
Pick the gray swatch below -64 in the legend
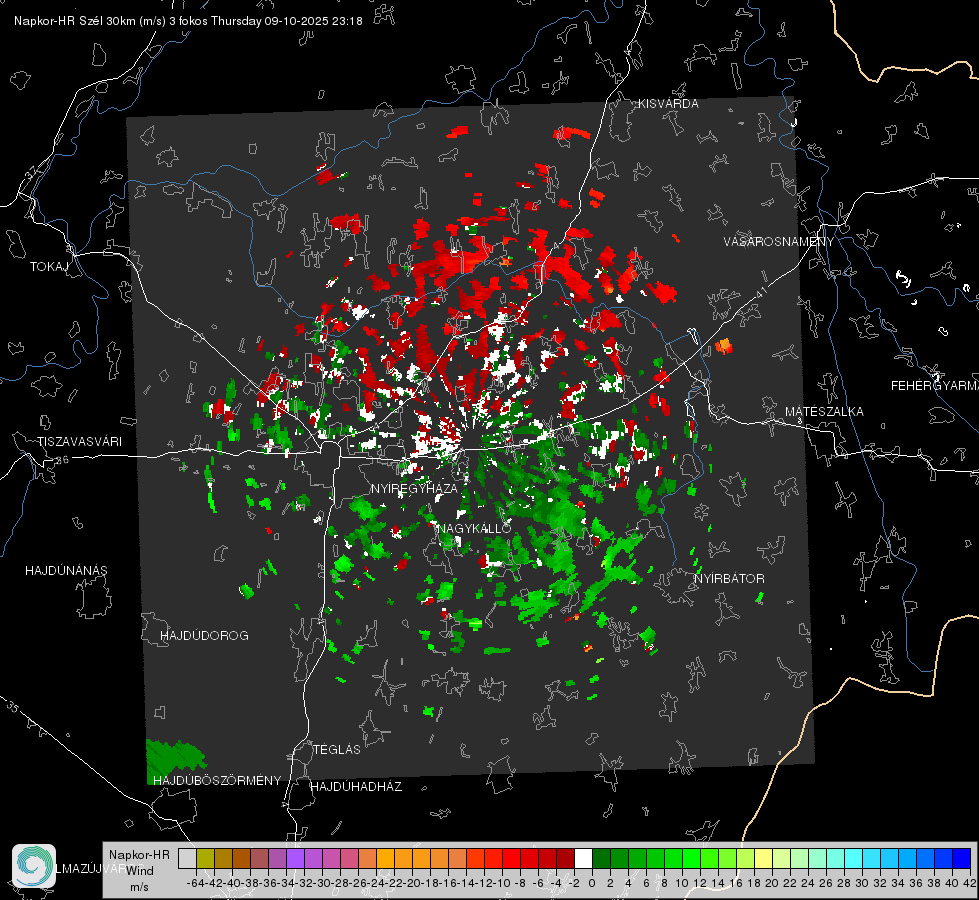[187, 858]
